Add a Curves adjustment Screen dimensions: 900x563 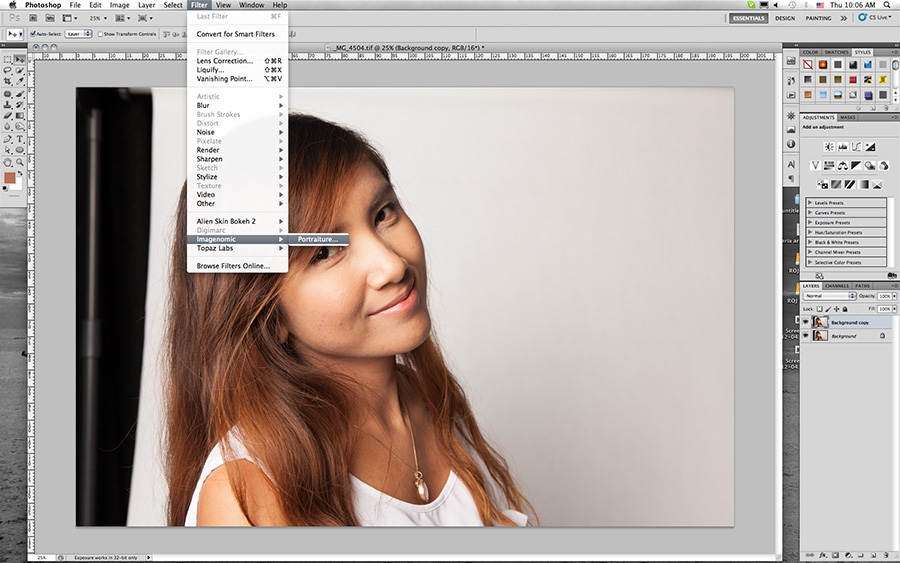(x=856, y=147)
